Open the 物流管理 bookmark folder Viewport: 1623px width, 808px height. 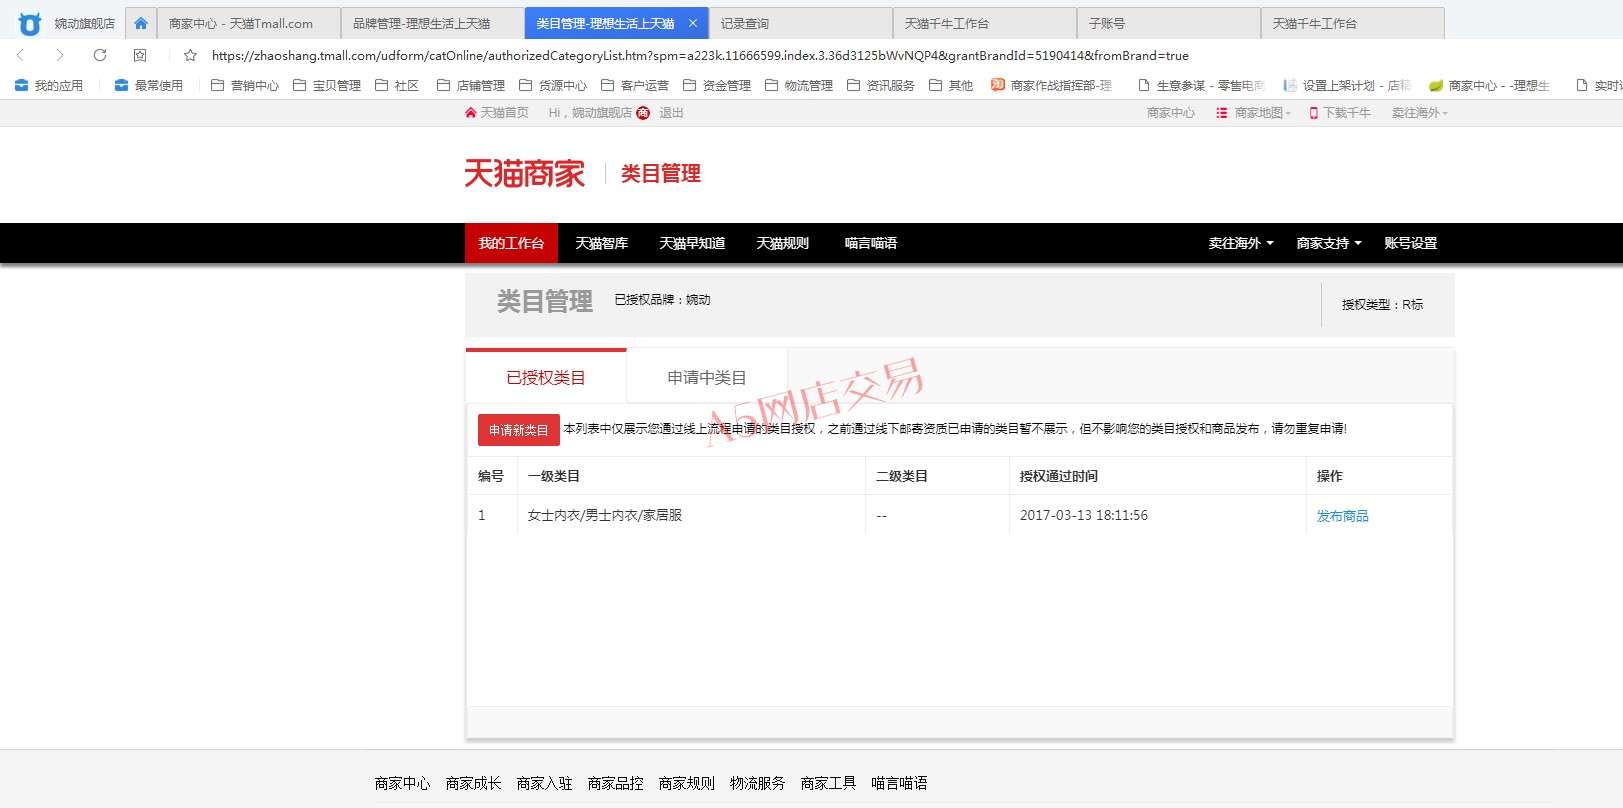click(x=799, y=85)
